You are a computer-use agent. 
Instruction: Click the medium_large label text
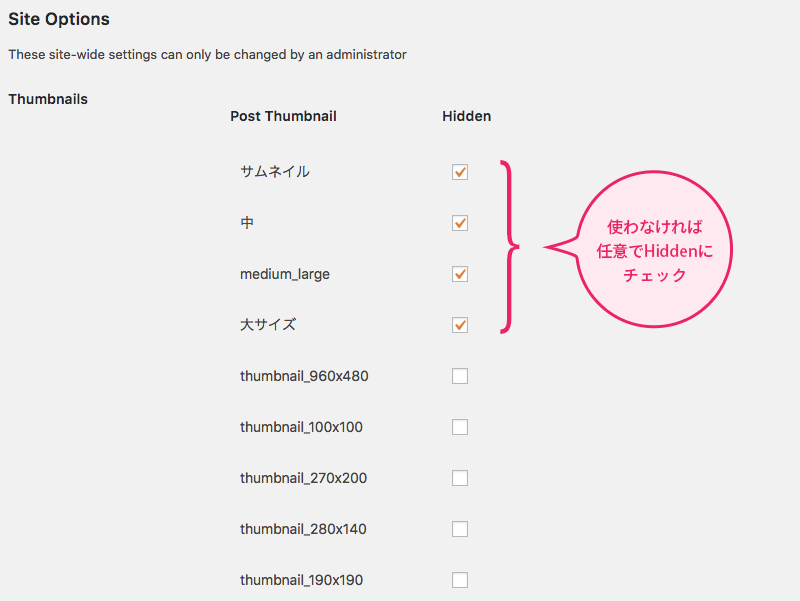tap(285, 274)
